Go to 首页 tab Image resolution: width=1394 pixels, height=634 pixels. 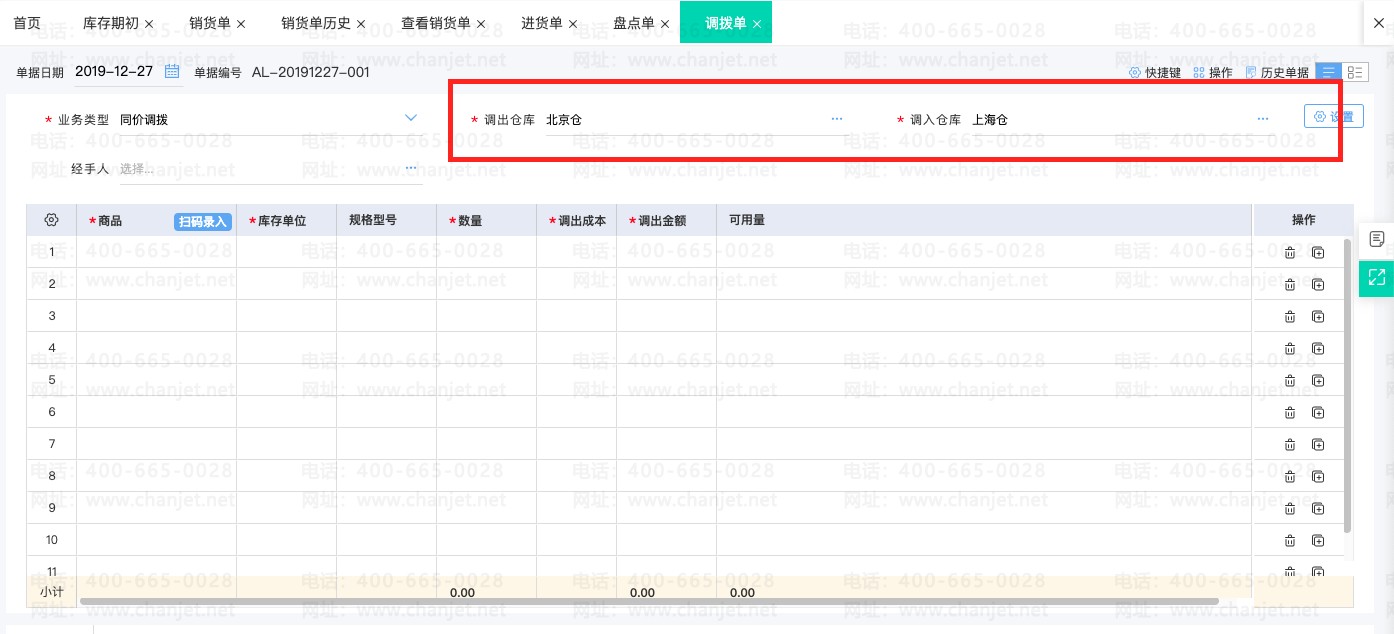pos(28,22)
